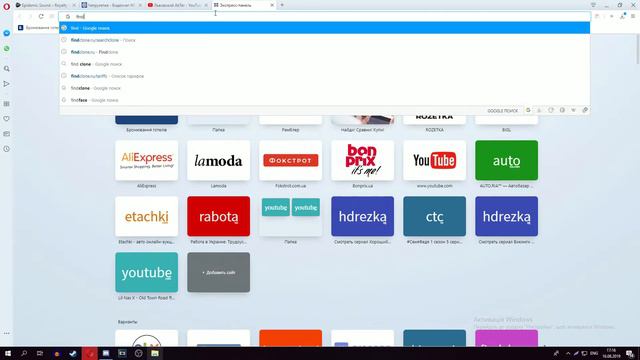Open Windows taskbar search

pos(24,353)
